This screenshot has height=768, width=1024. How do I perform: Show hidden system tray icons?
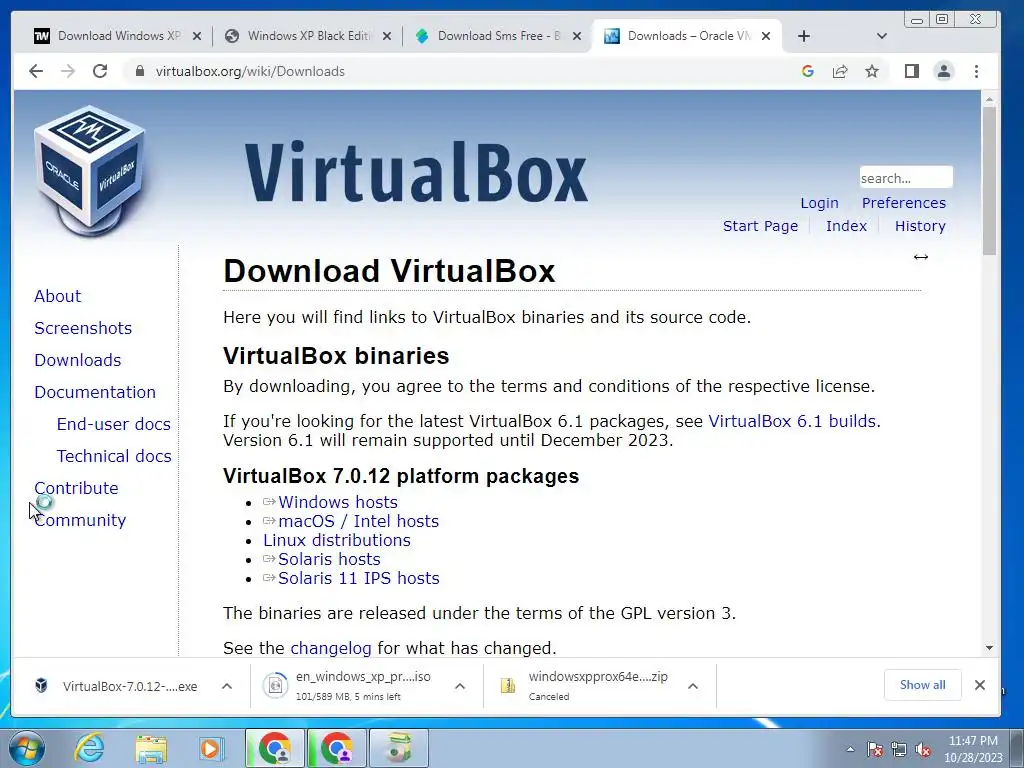click(x=850, y=749)
